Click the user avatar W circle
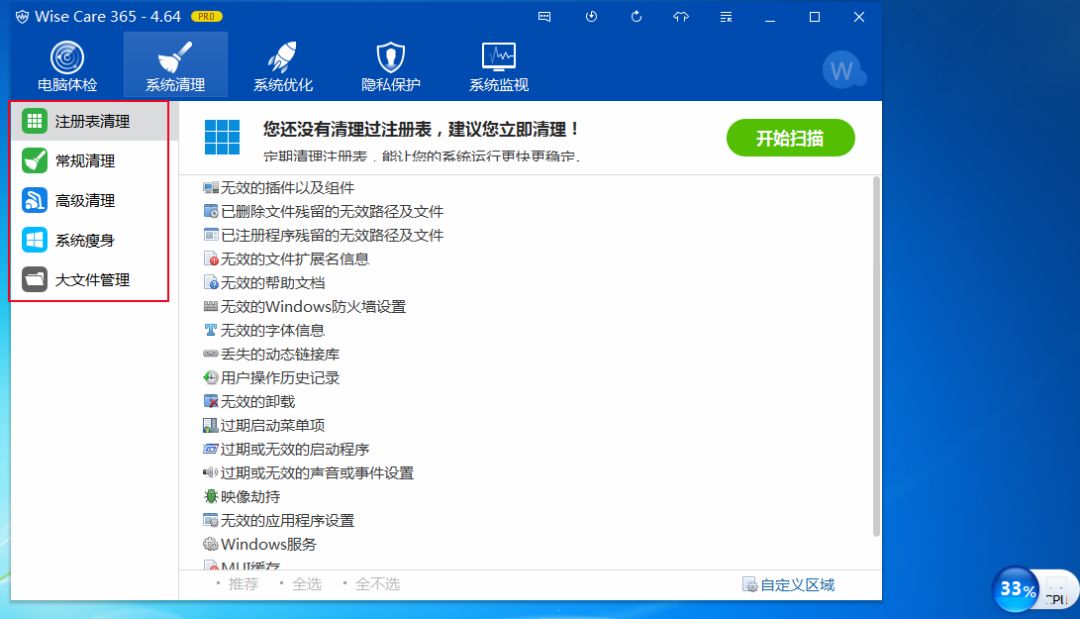 pos(843,70)
